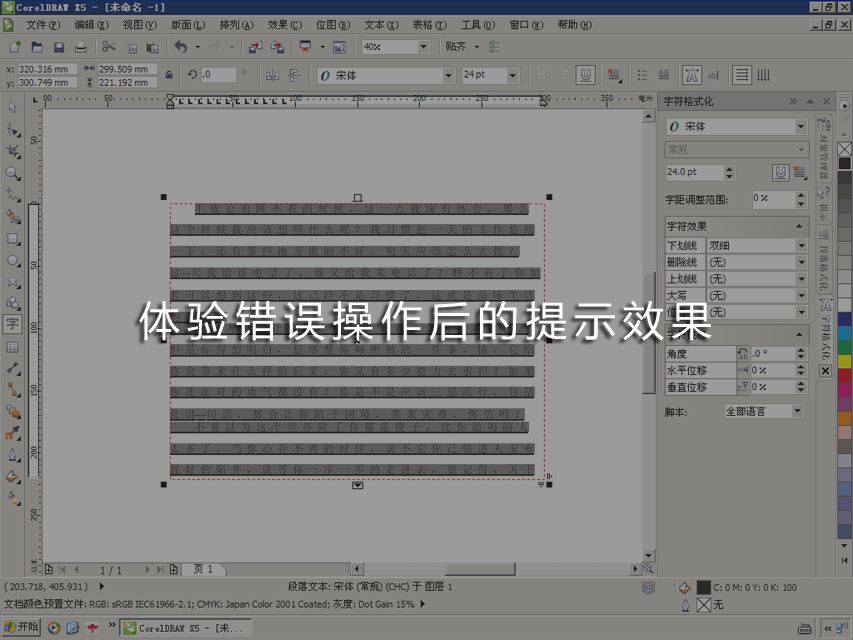Click the character formatting icon in property bar

(691, 75)
